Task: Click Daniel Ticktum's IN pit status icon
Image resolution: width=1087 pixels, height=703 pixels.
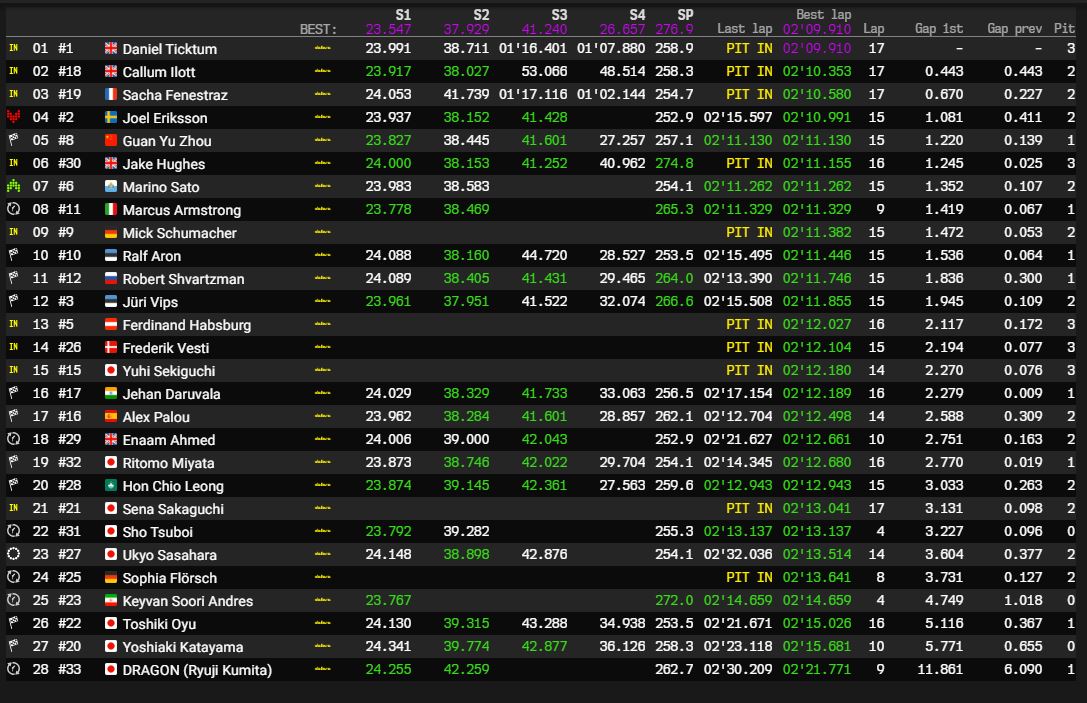Action: coord(13,48)
